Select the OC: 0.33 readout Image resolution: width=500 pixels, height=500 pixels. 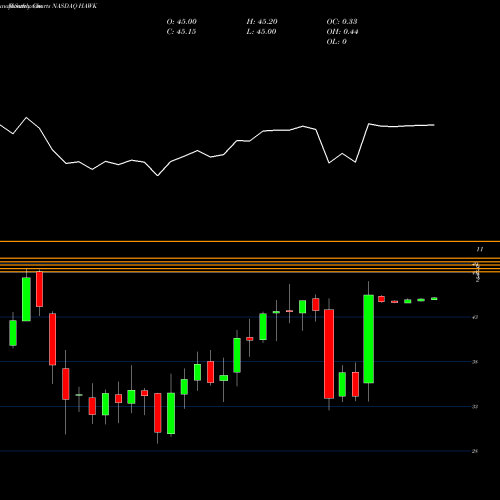pos(342,22)
